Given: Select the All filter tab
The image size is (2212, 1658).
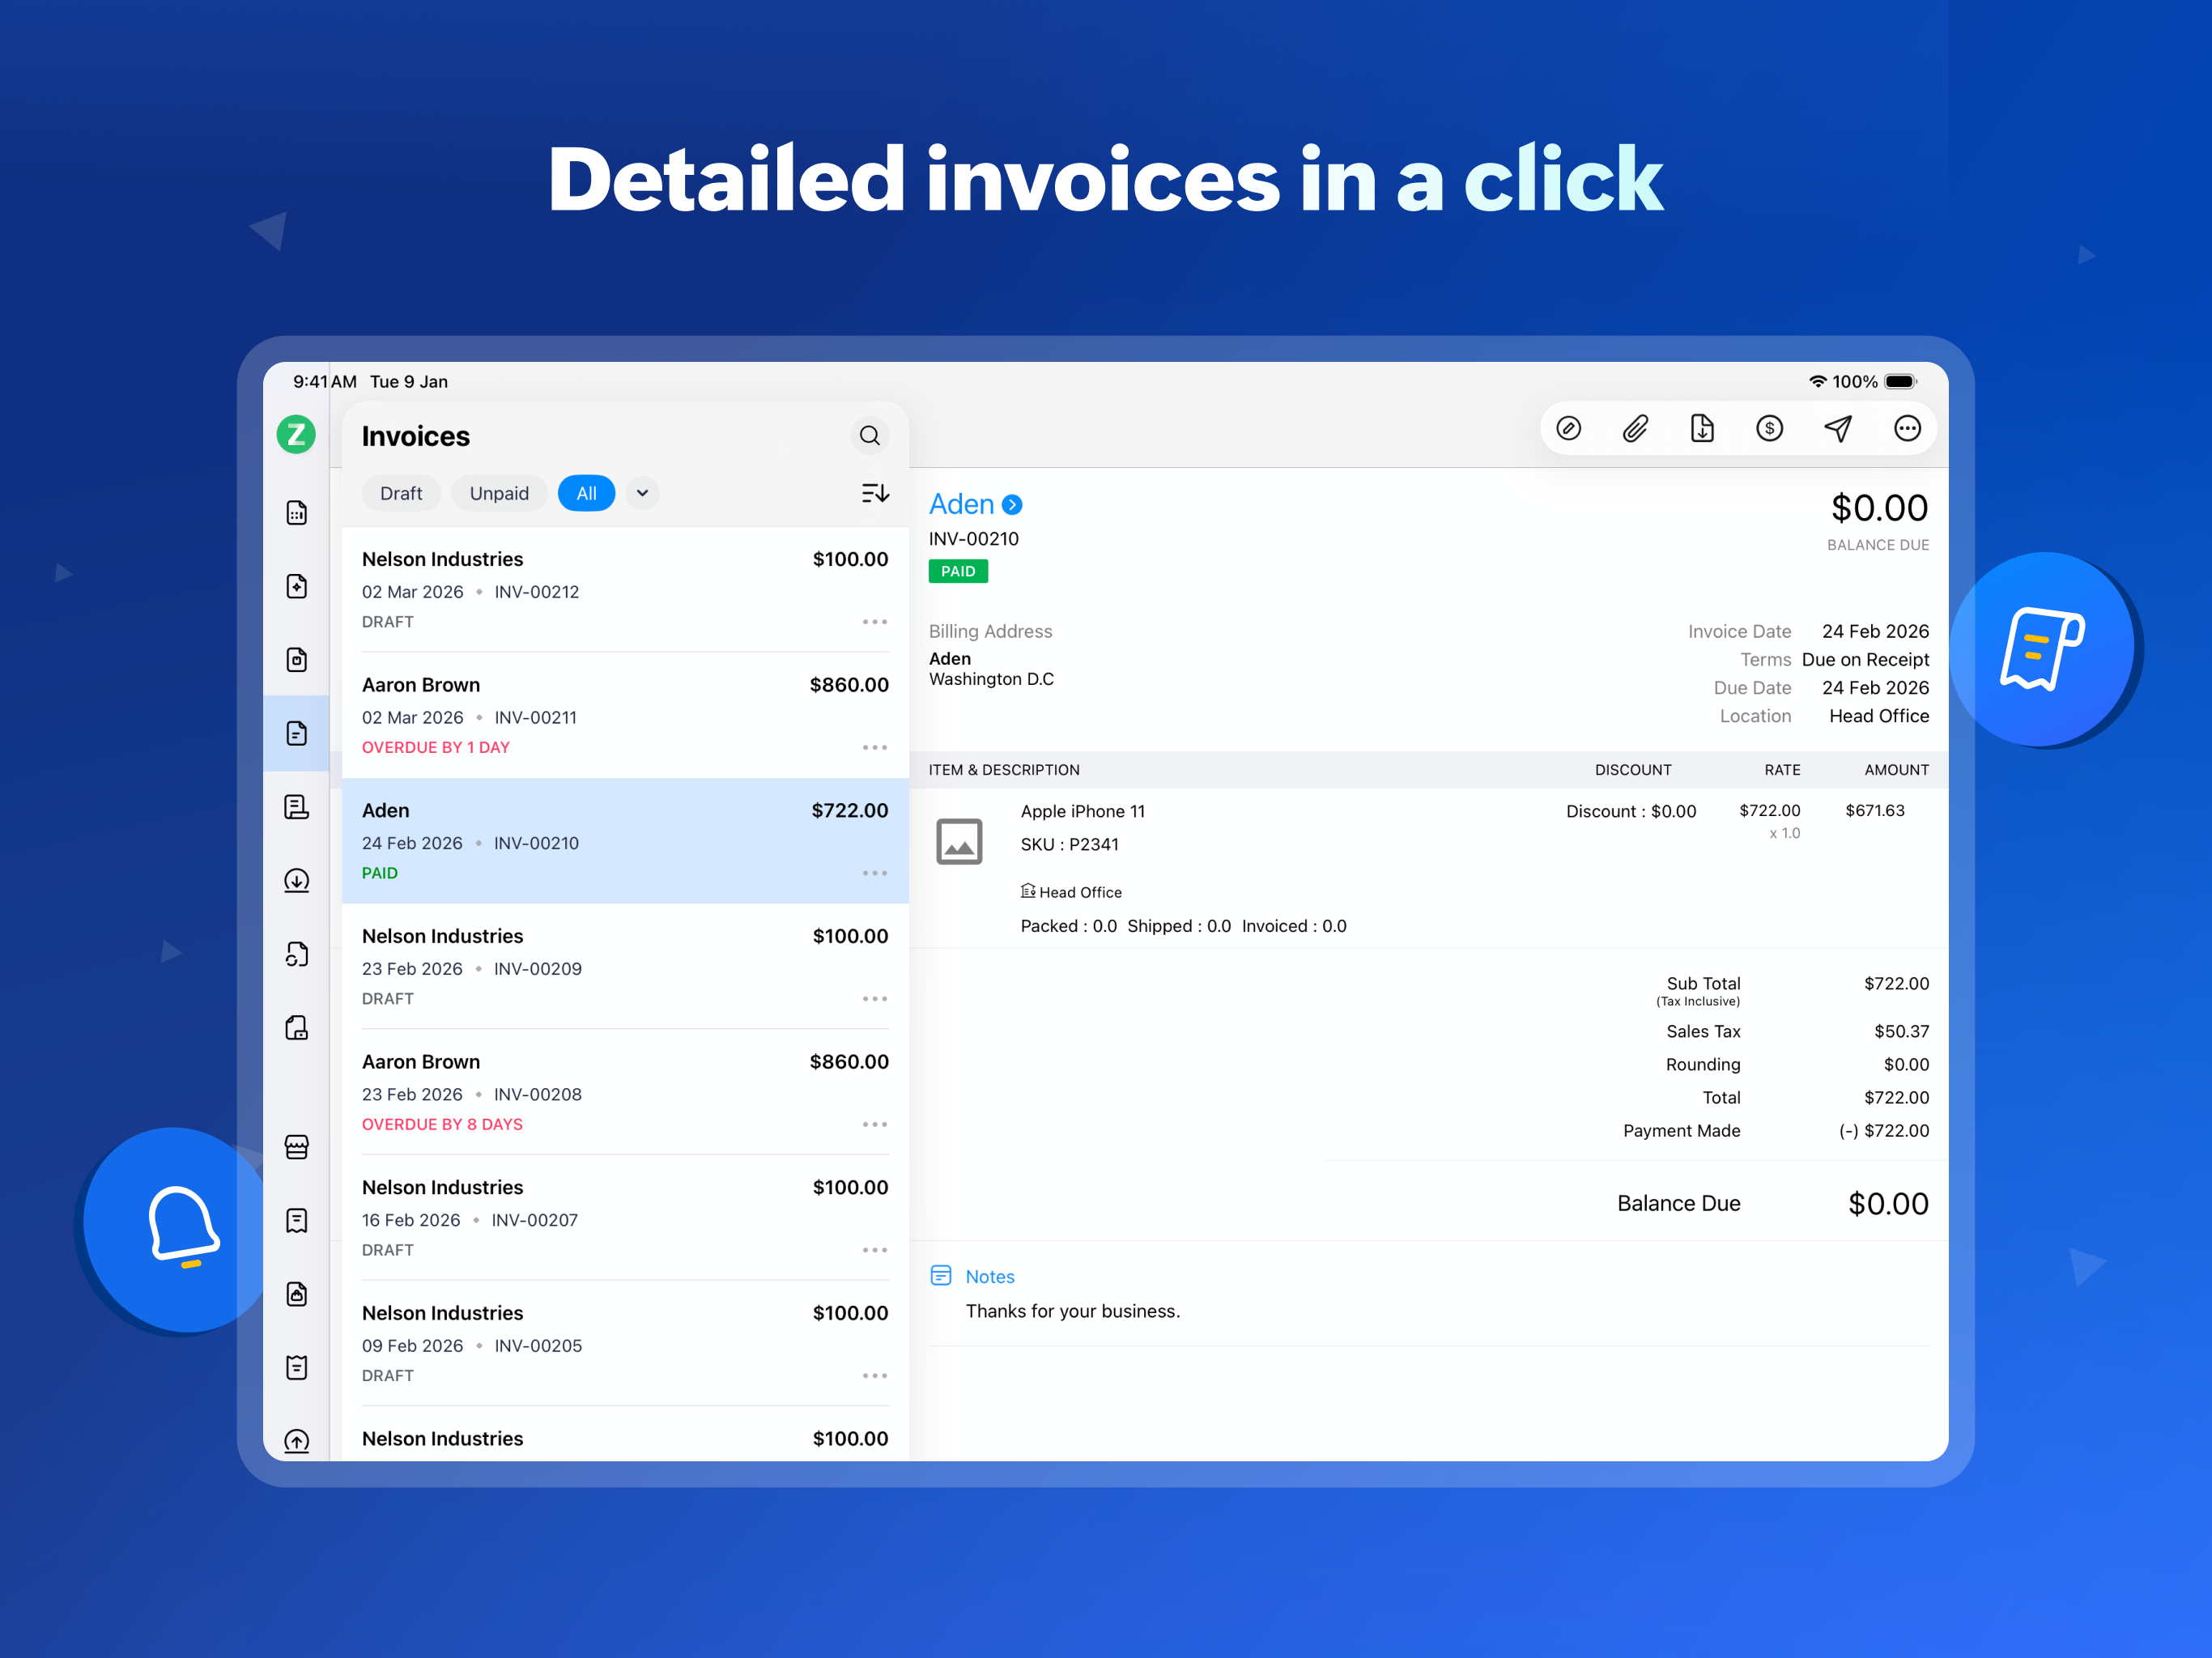Looking at the screenshot, I should click(586, 493).
